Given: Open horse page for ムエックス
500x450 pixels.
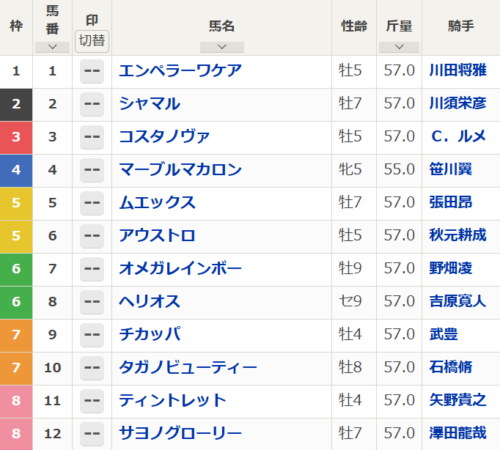Looking at the screenshot, I should pos(157,203).
